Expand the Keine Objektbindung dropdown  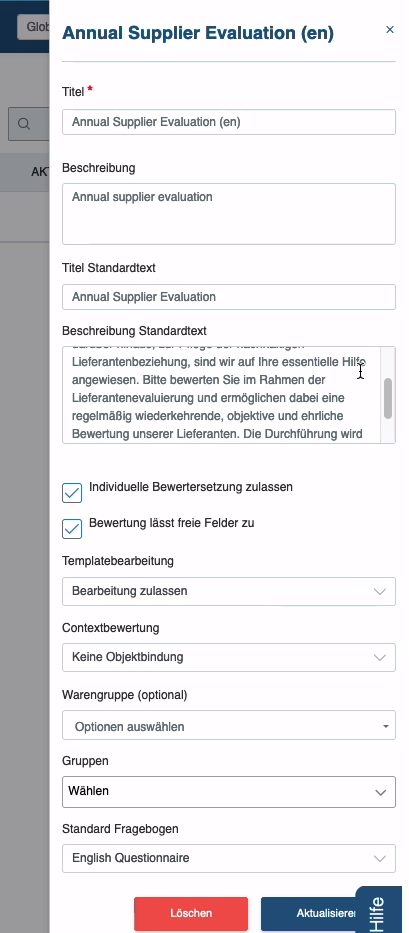tap(229, 658)
